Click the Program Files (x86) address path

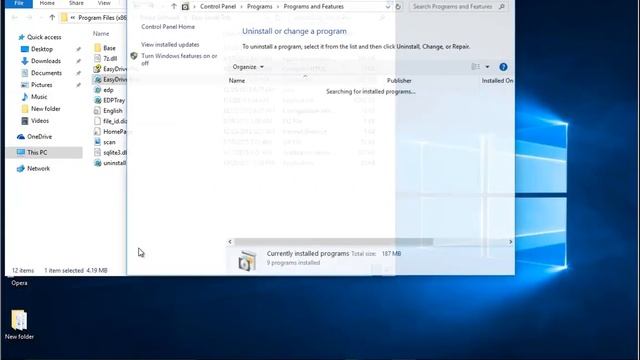click(x=102, y=18)
